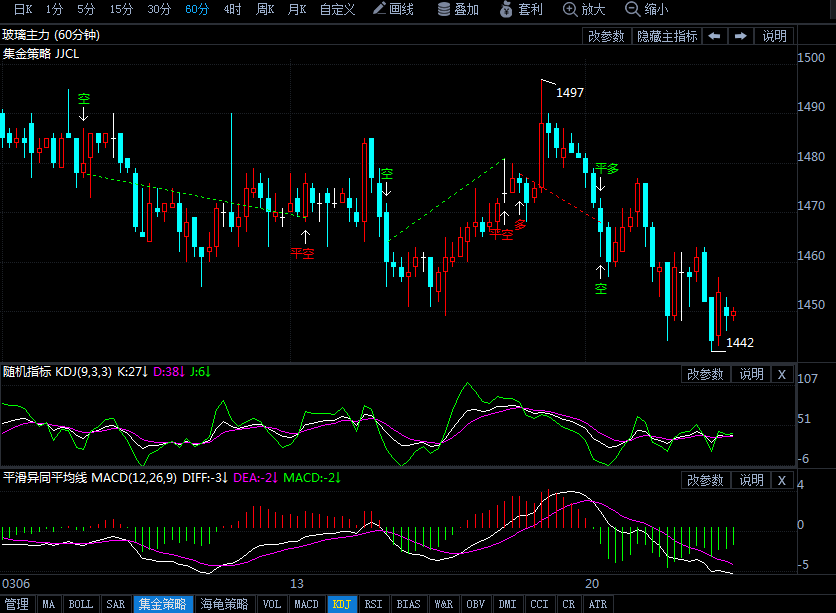The width and height of the screenshot is (836, 613).
Task: Open the 自定义 custom period option
Action: (x=337, y=9)
